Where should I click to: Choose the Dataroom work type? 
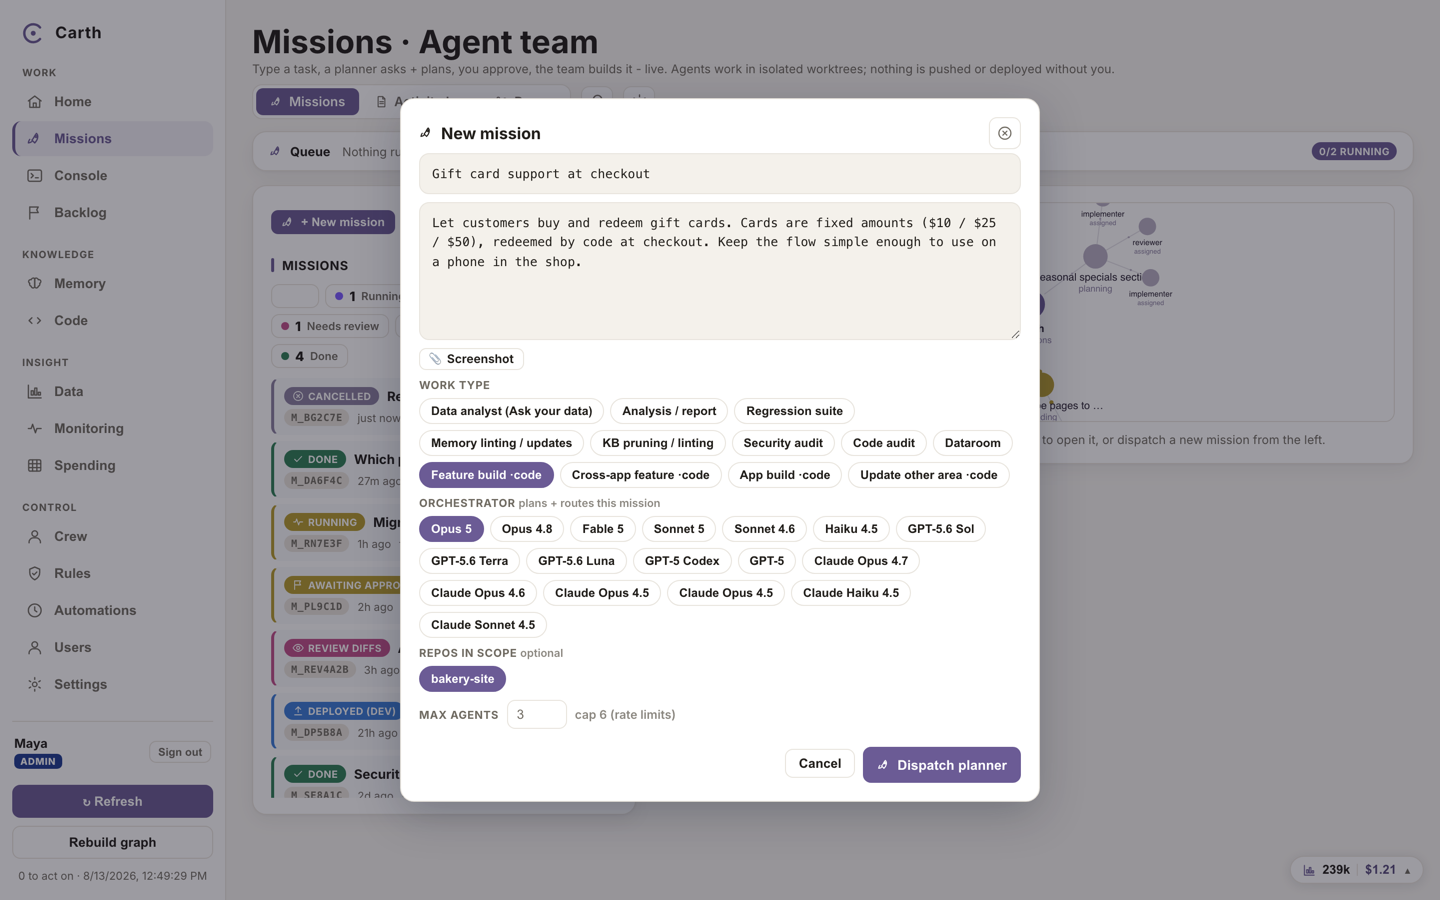coord(972,443)
